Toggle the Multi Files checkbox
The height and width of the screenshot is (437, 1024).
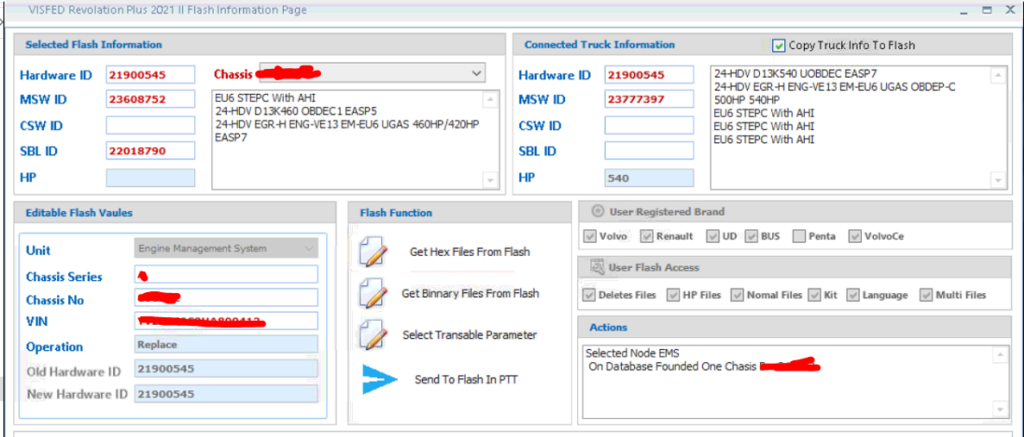tap(925, 295)
